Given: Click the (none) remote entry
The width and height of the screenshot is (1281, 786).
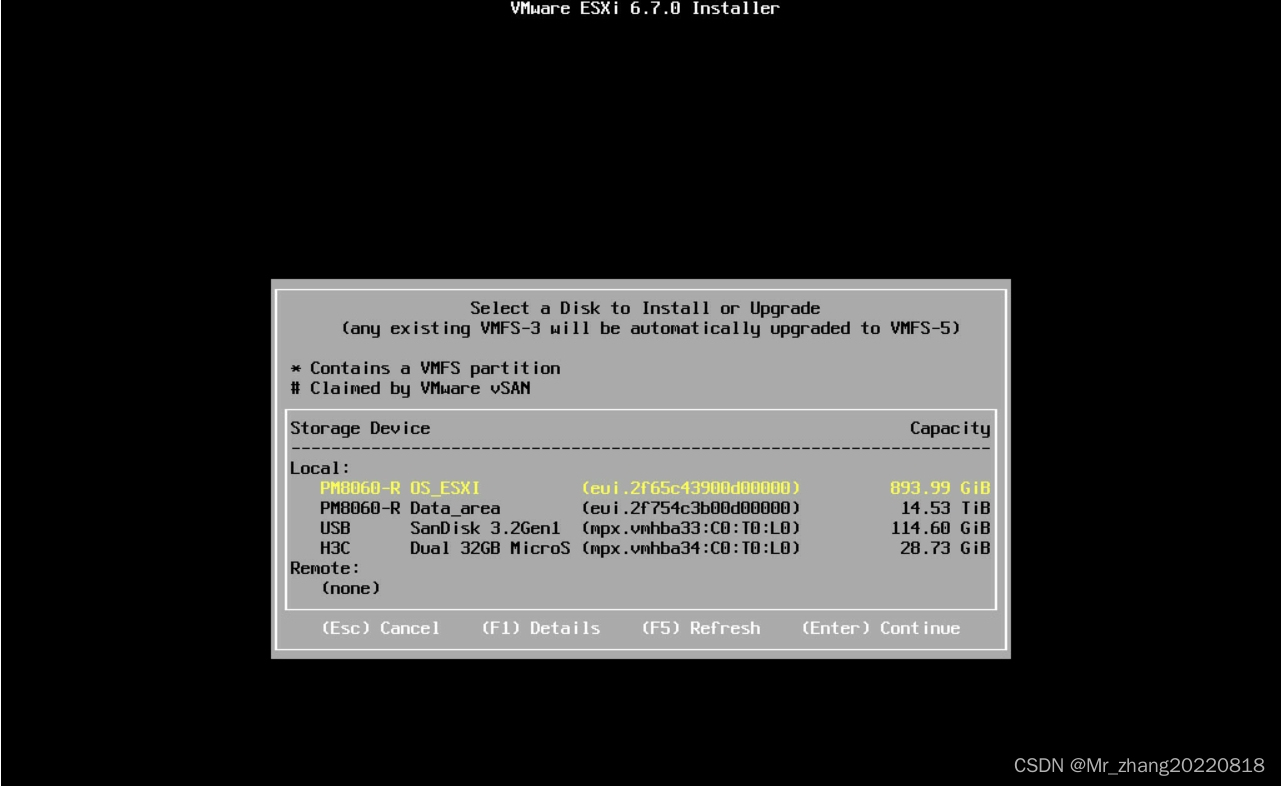Looking at the screenshot, I should tap(350, 588).
